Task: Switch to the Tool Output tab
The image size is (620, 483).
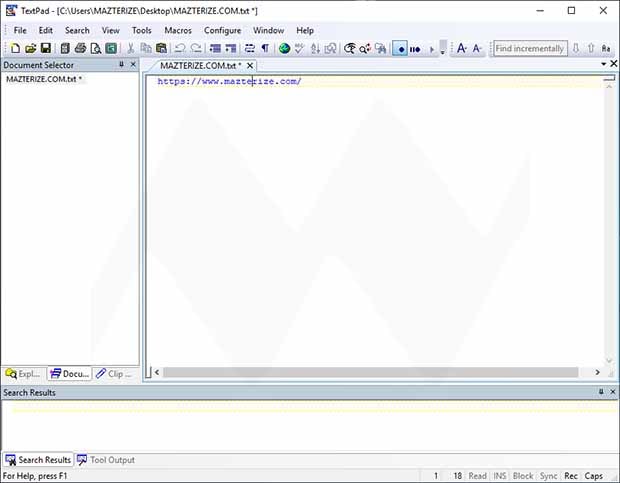Action: pyautogui.click(x=106, y=460)
